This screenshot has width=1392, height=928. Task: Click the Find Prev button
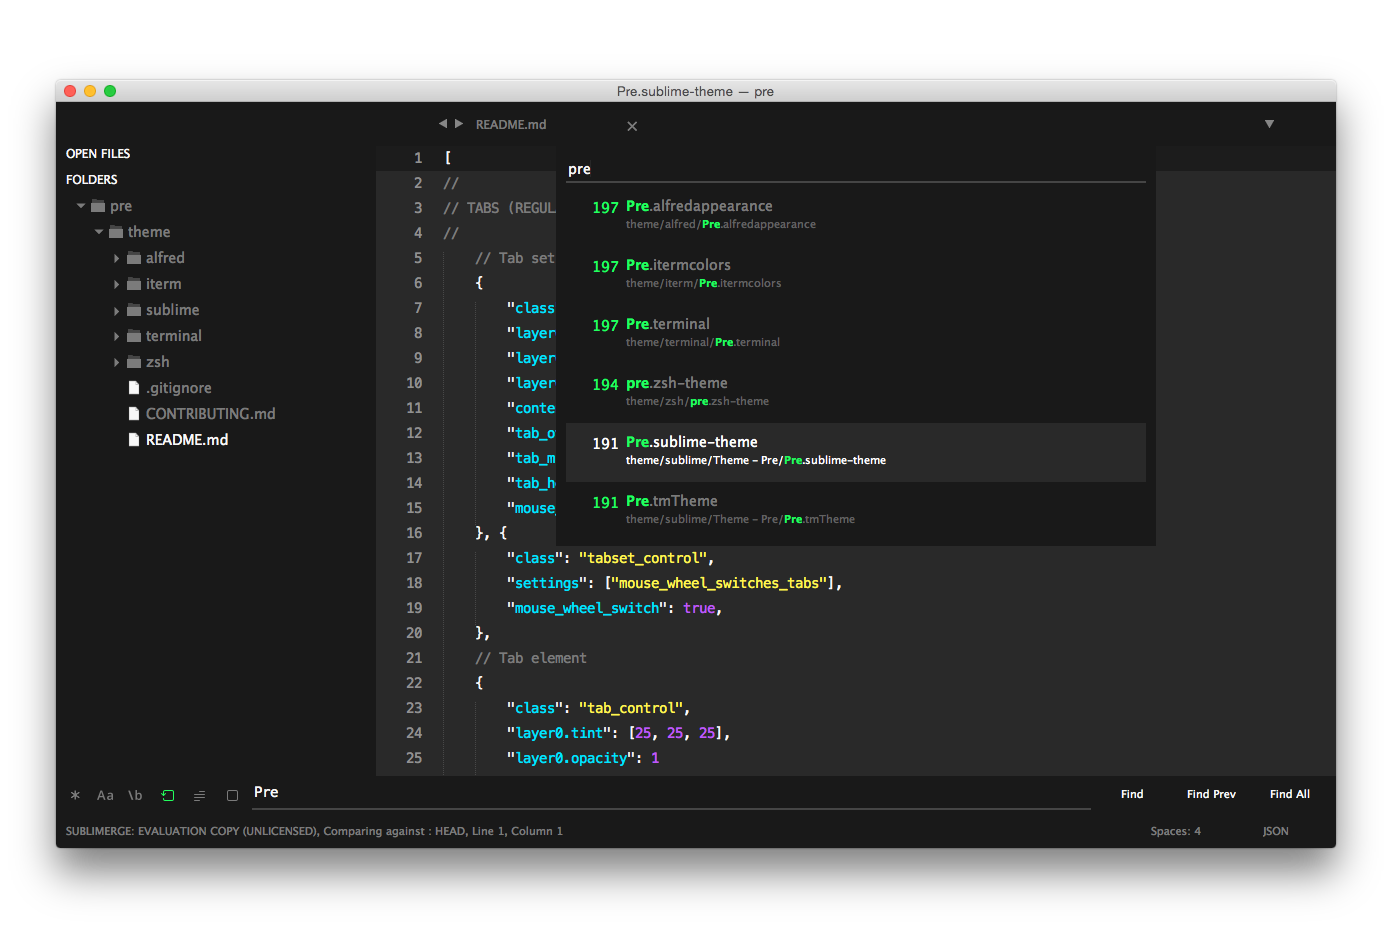pos(1211,794)
